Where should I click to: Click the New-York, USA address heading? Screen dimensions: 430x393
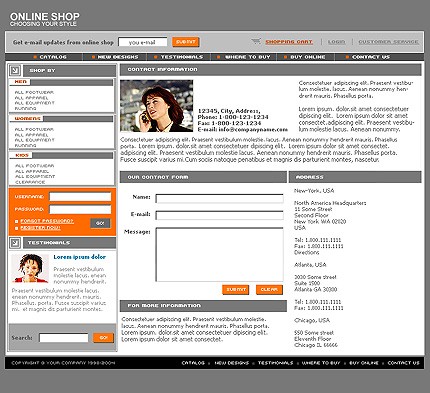314,191
